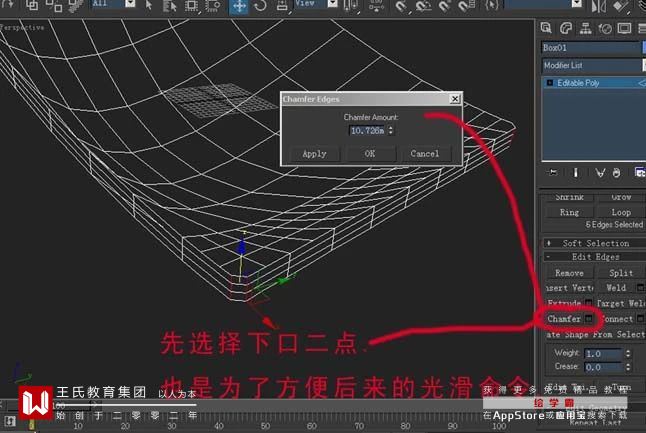Click the Mirror tool icon

[x=599, y=6]
